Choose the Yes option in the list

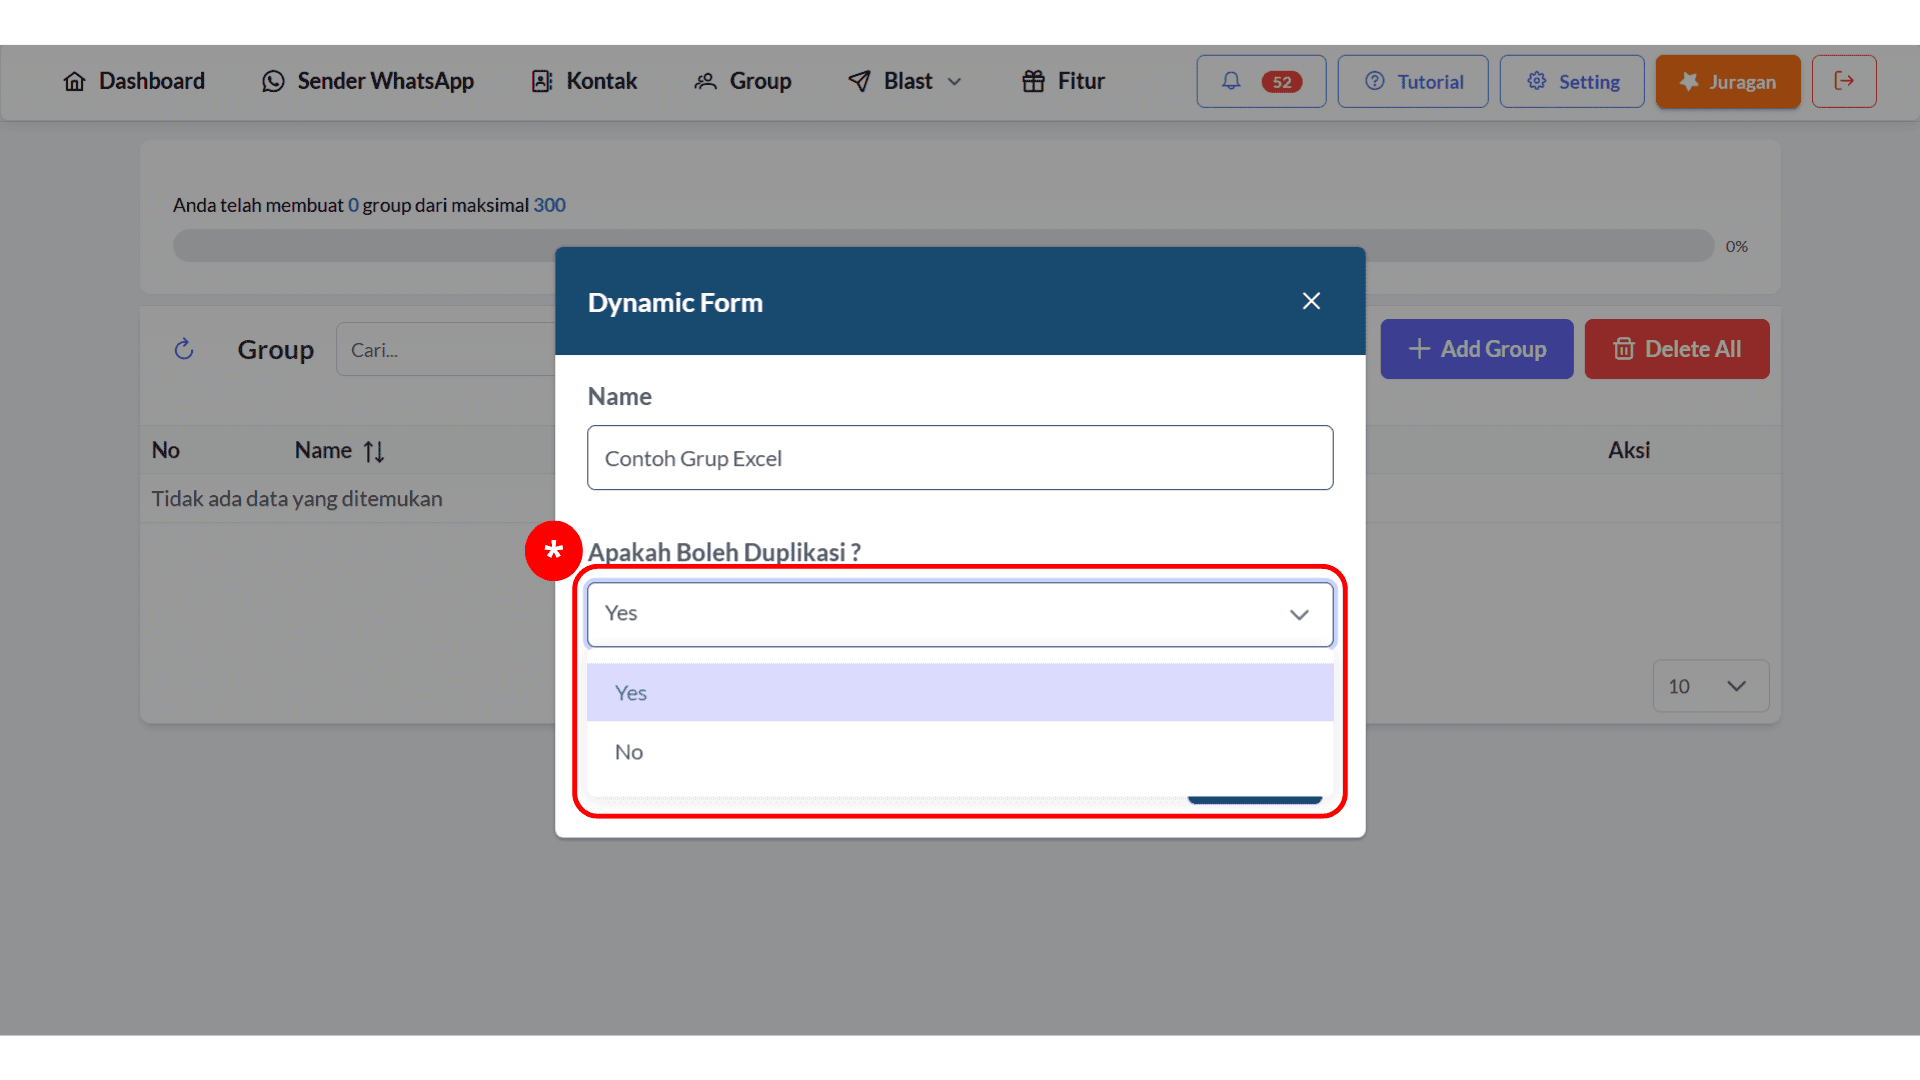point(960,692)
